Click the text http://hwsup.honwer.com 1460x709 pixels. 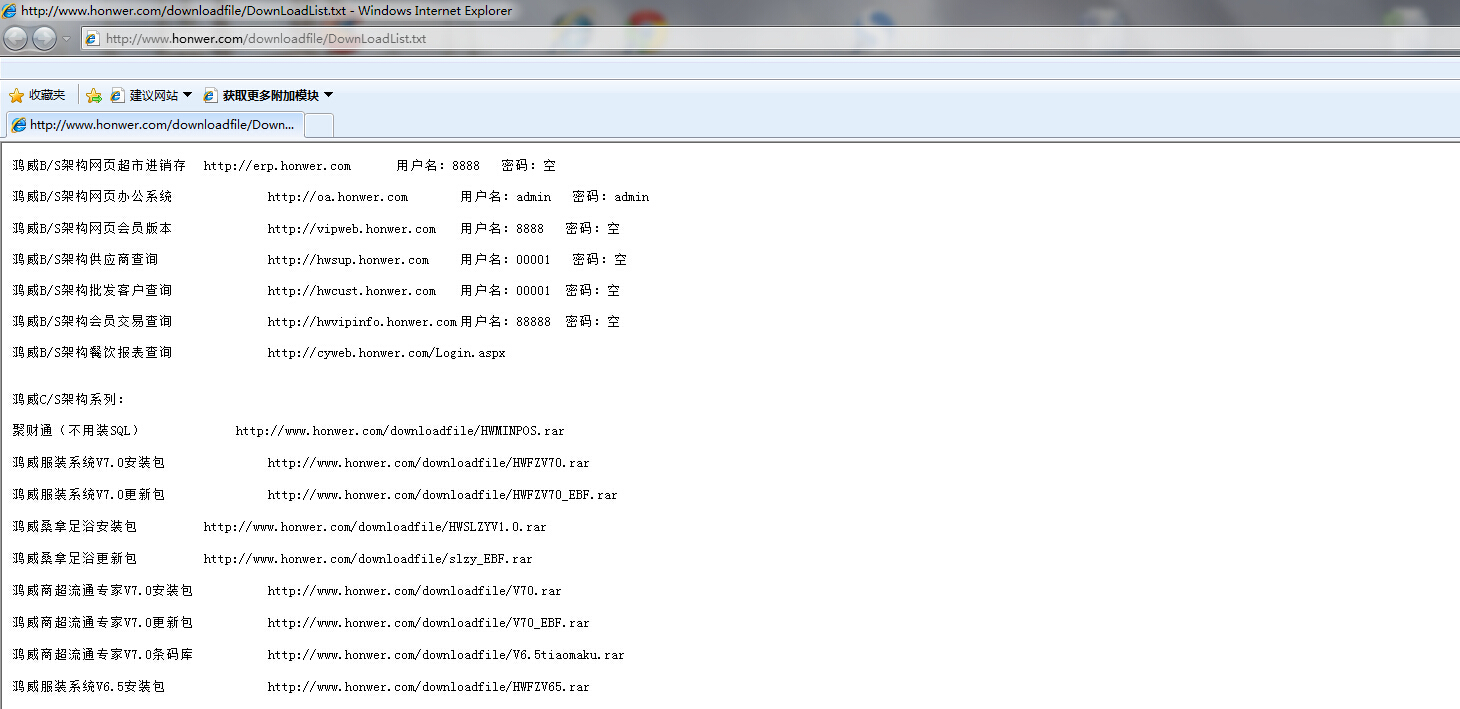pos(348,260)
